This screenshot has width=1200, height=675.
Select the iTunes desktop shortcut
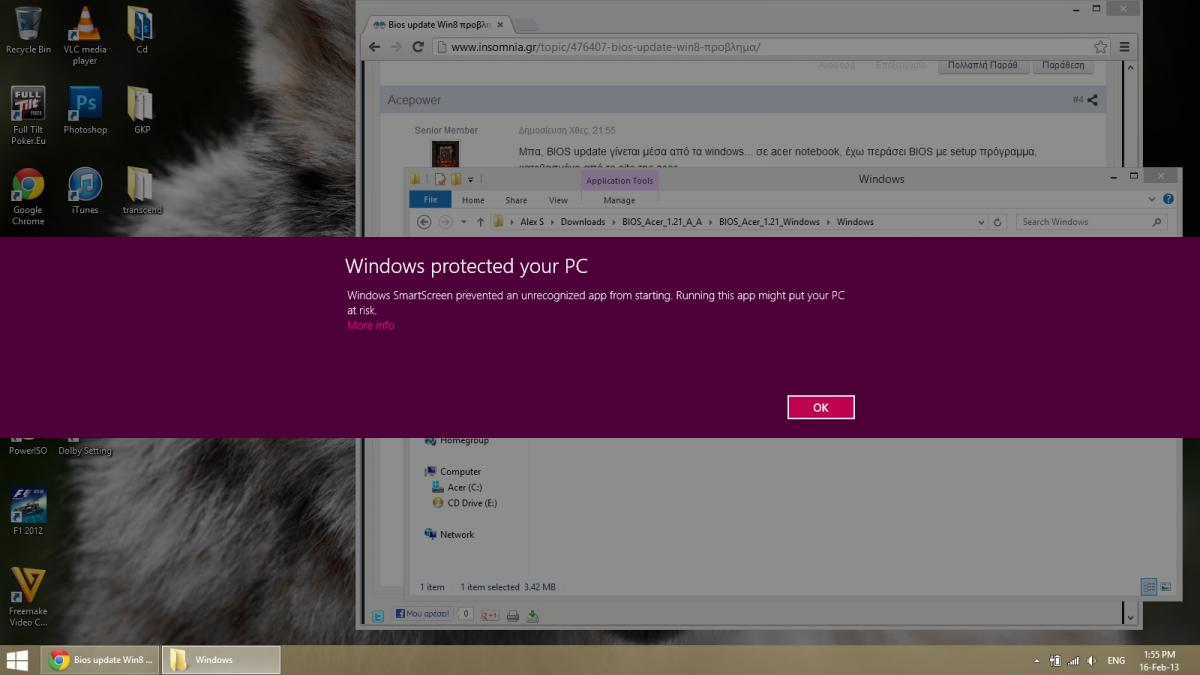click(85, 191)
